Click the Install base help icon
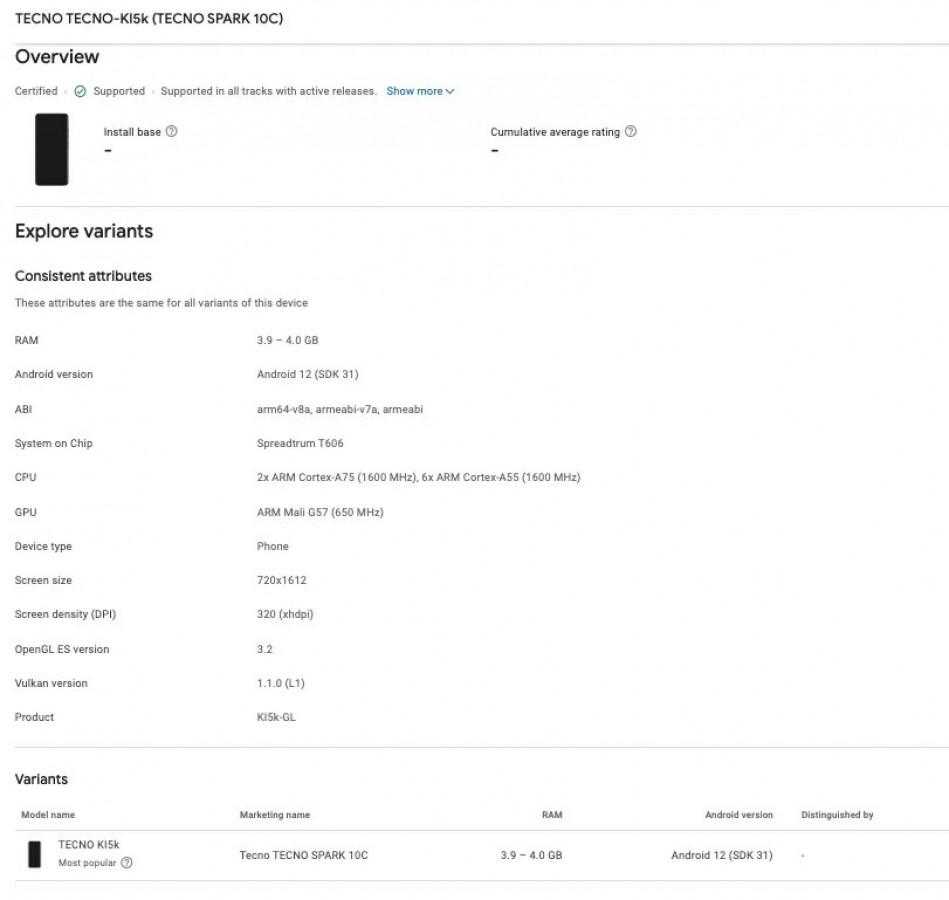 pyautogui.click(x=171, y=131)
